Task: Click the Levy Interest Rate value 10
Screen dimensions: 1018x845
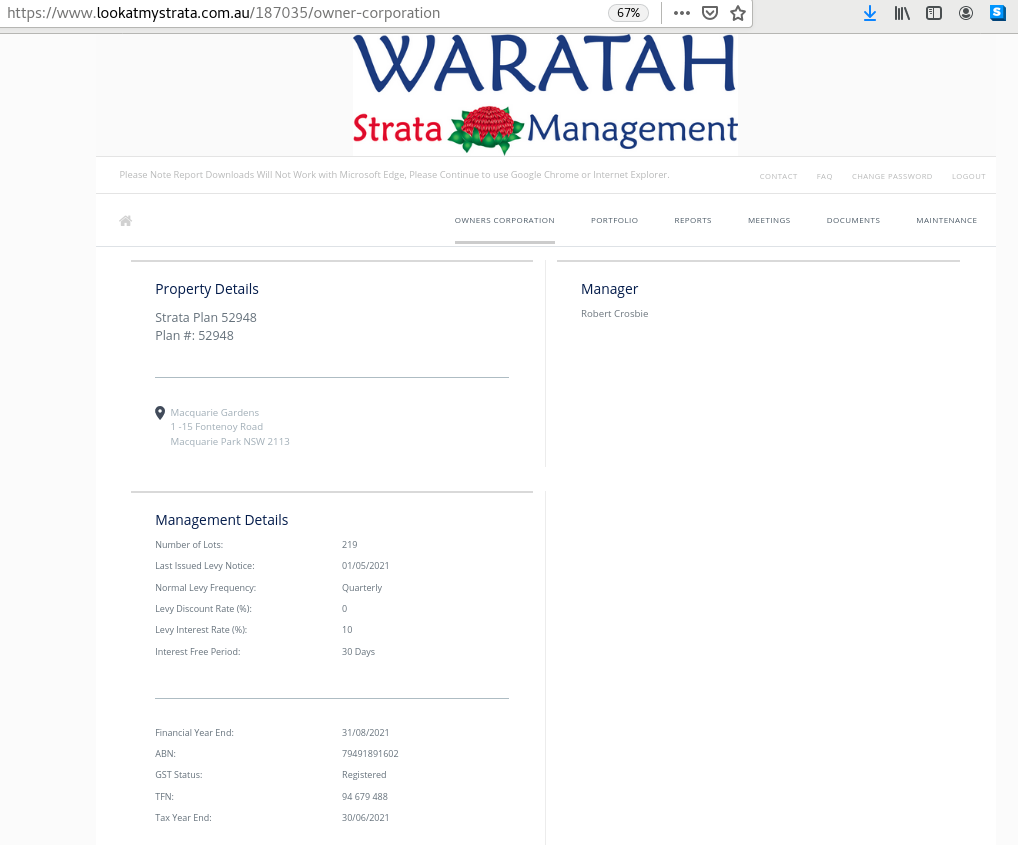Action: pos(347,630)
